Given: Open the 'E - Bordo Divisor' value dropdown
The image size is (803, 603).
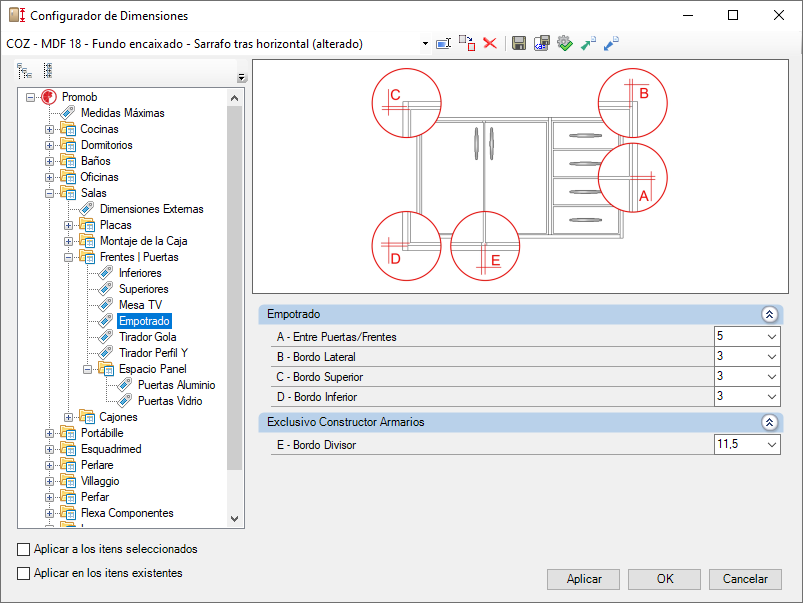Looking at the screenshot, I should [772, 445].
